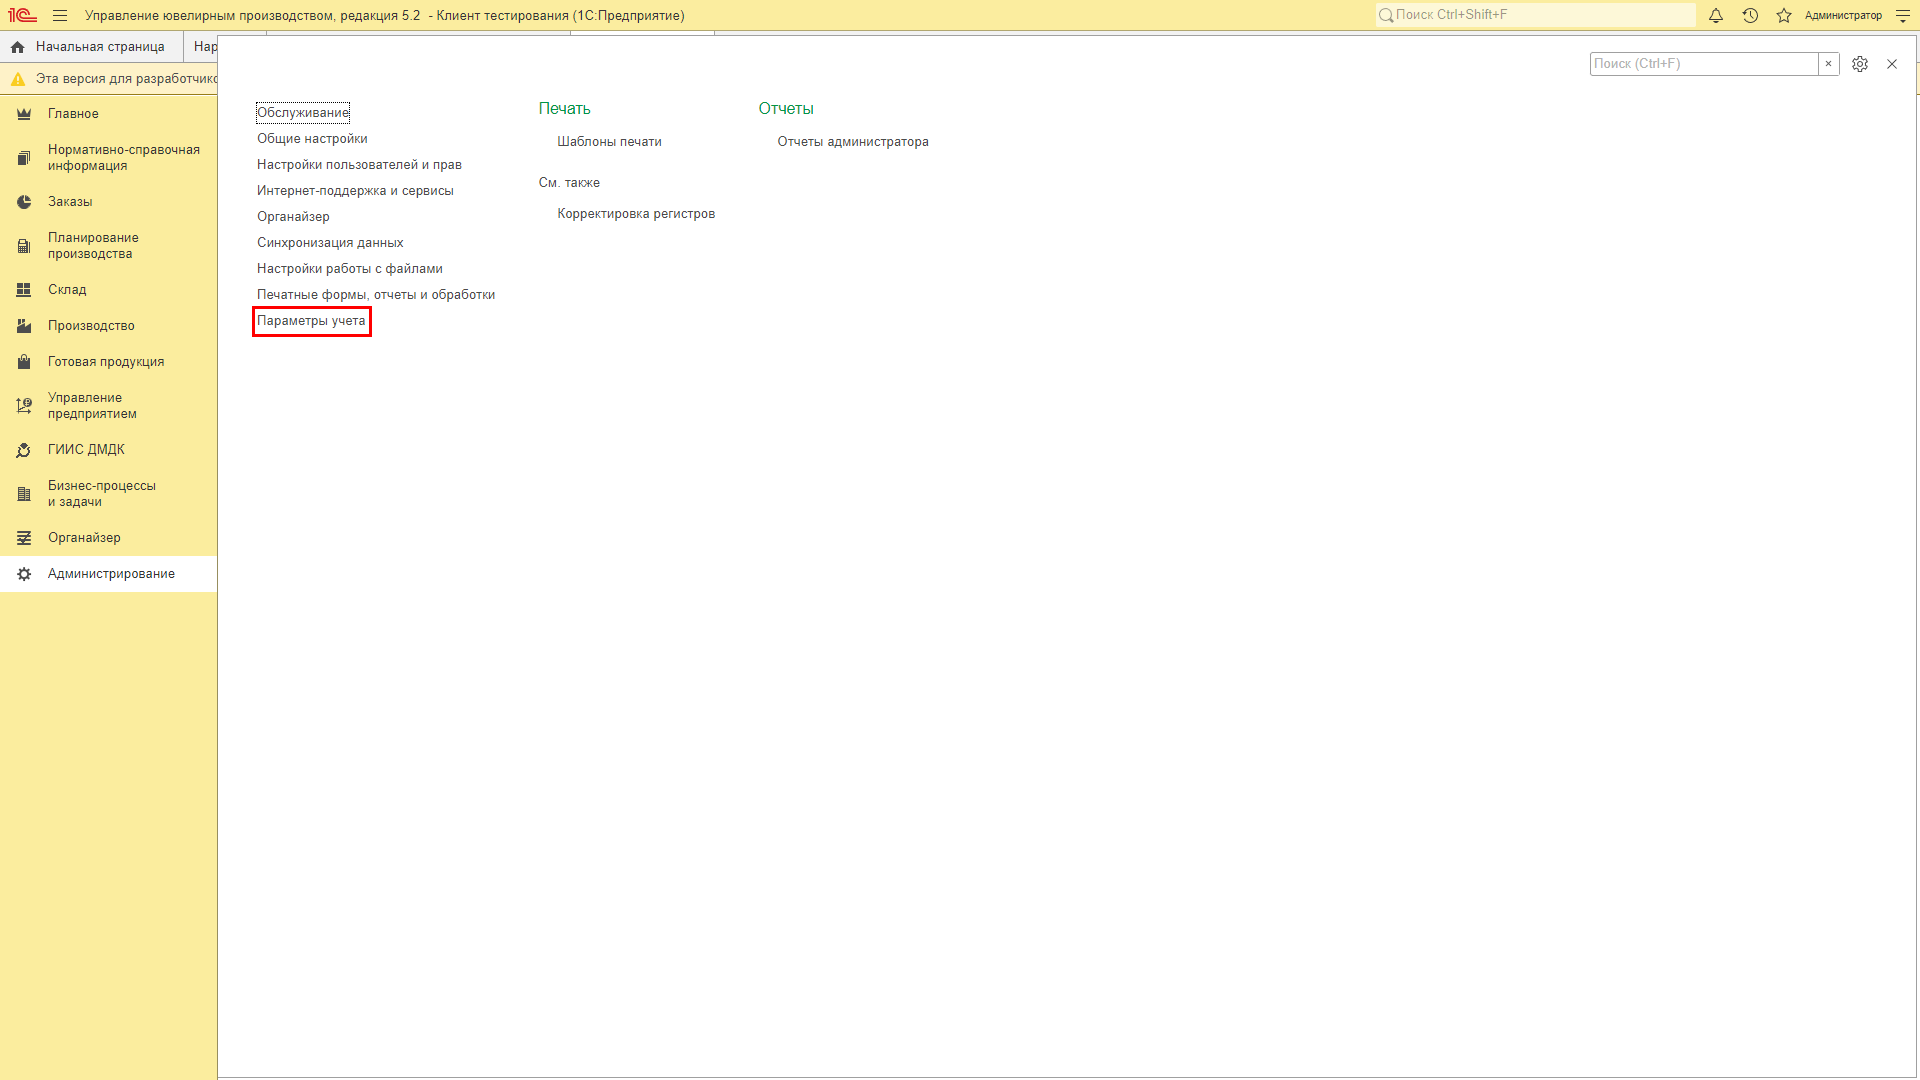Click the grid icon beside Склад
The image size is (1920, 1080).
click(x=24, y=290)
